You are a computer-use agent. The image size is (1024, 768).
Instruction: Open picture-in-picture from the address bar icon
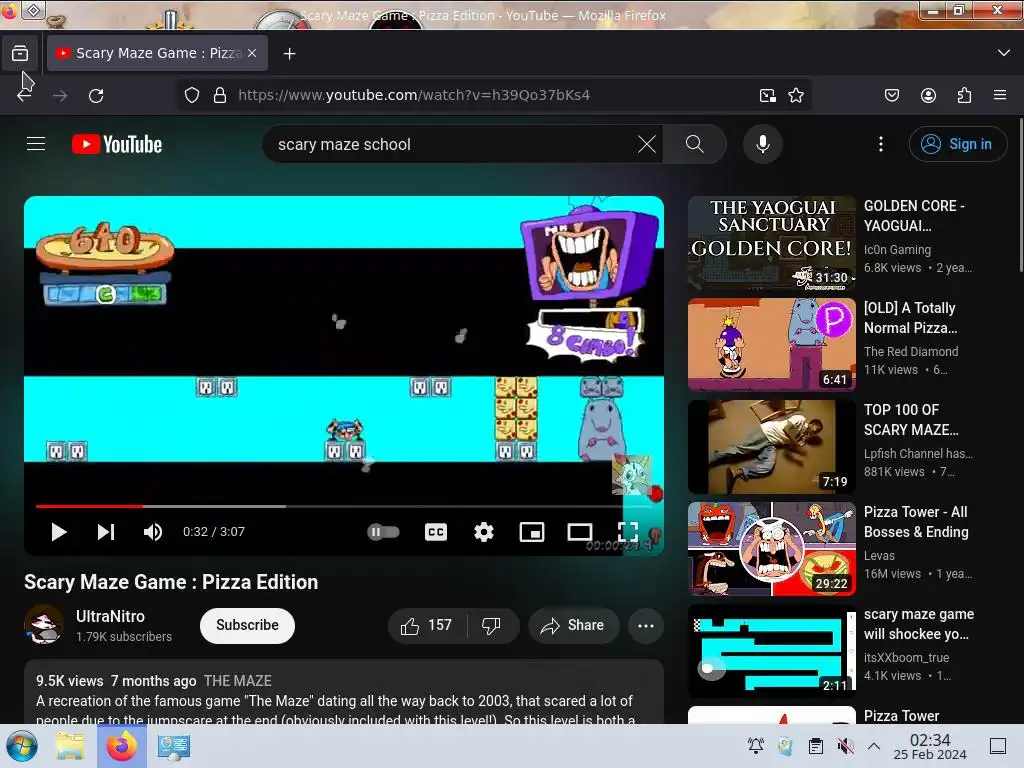point(768,95)
